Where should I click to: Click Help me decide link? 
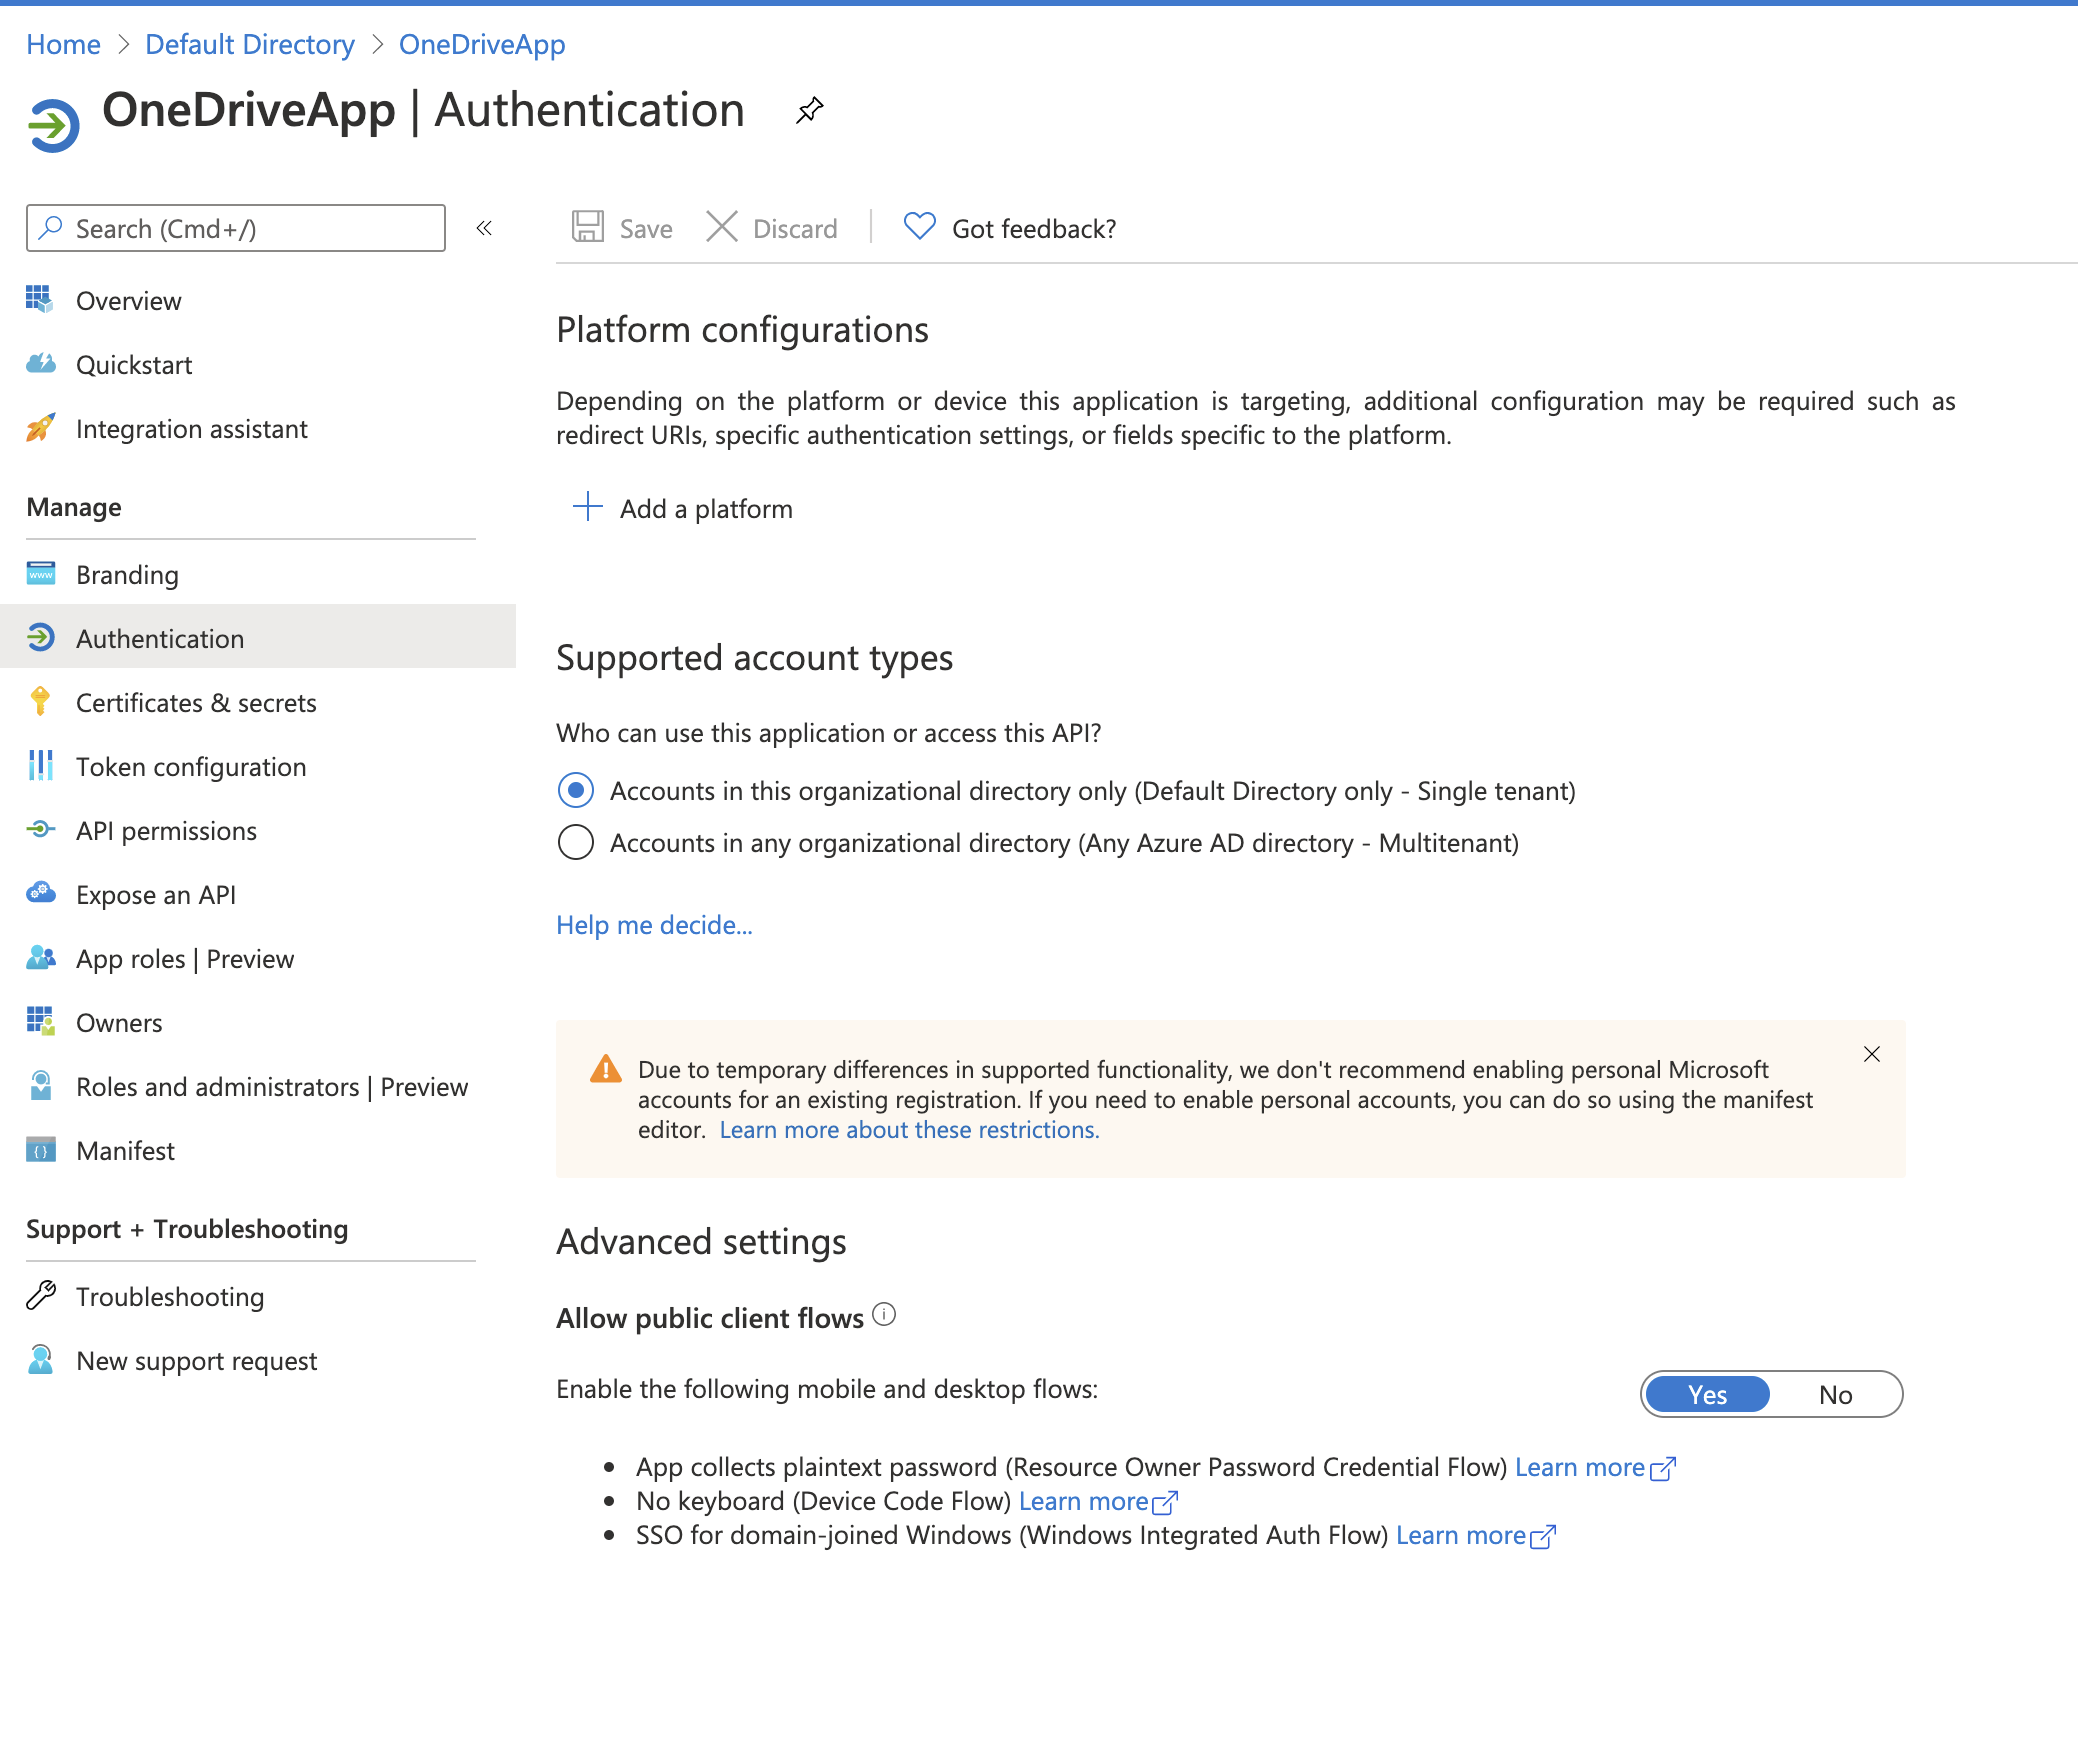click(x=654, y=925)
